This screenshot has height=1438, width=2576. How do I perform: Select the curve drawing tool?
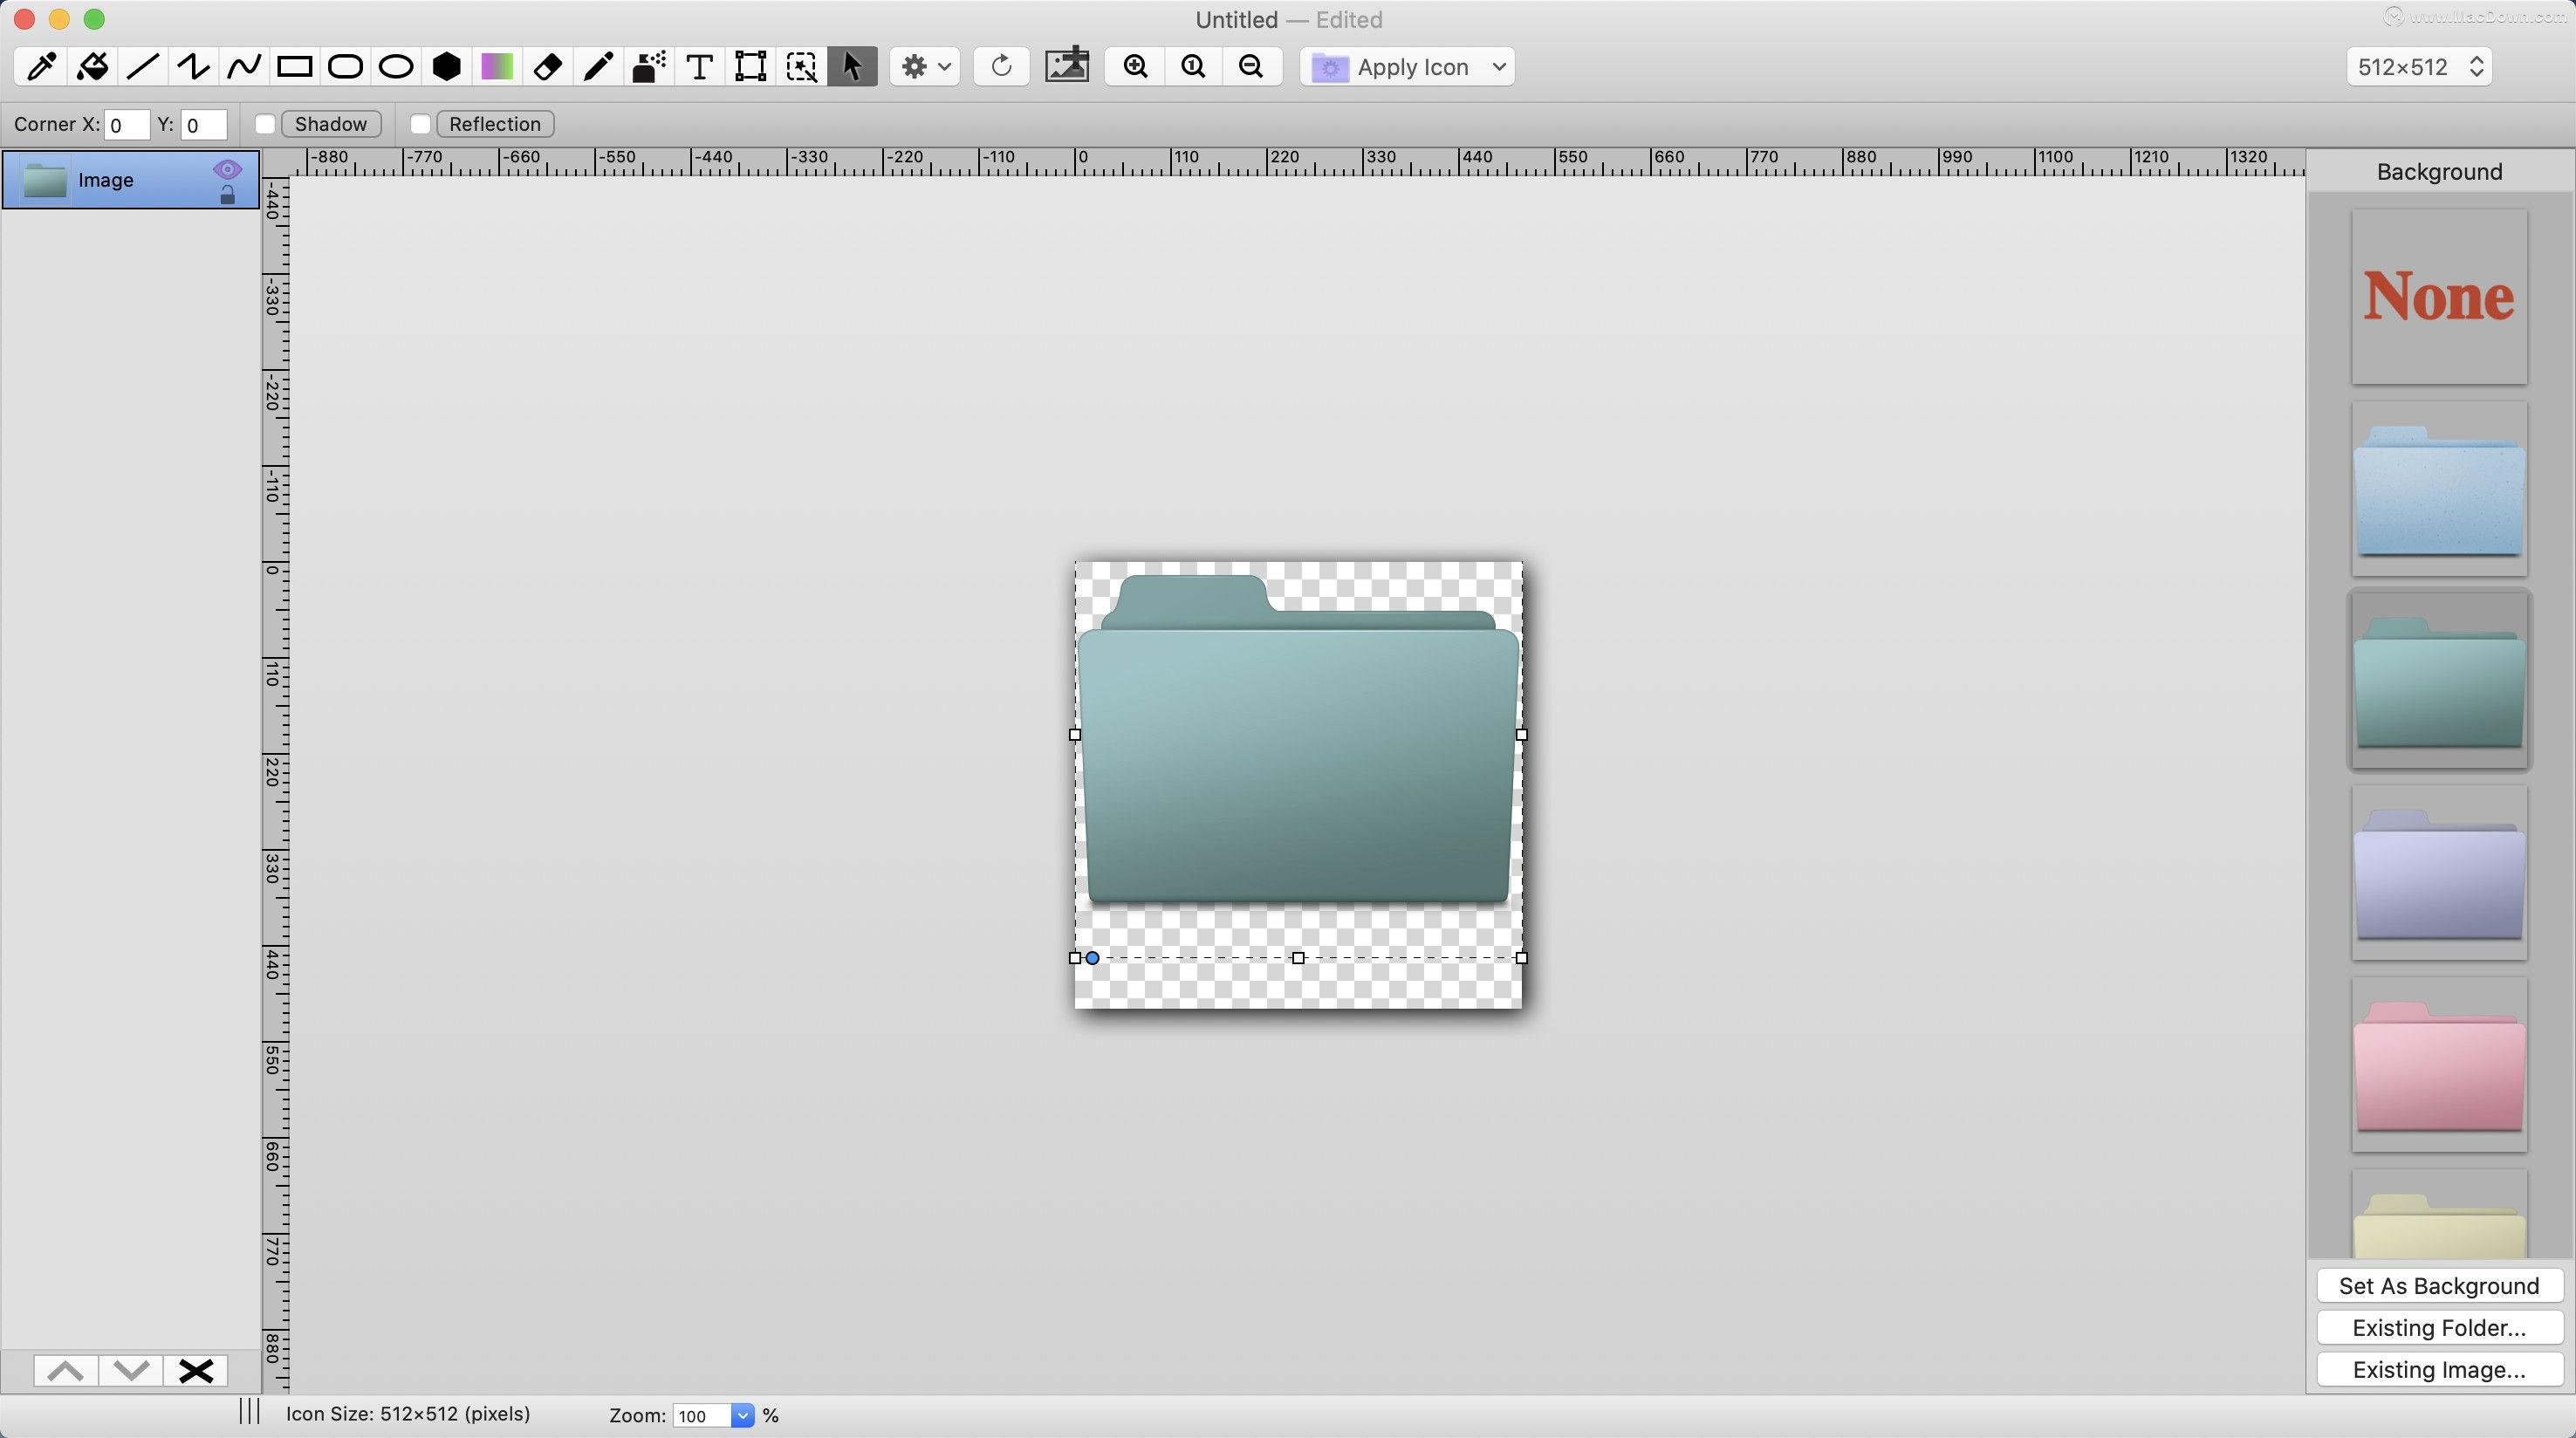tap(244, 67)
